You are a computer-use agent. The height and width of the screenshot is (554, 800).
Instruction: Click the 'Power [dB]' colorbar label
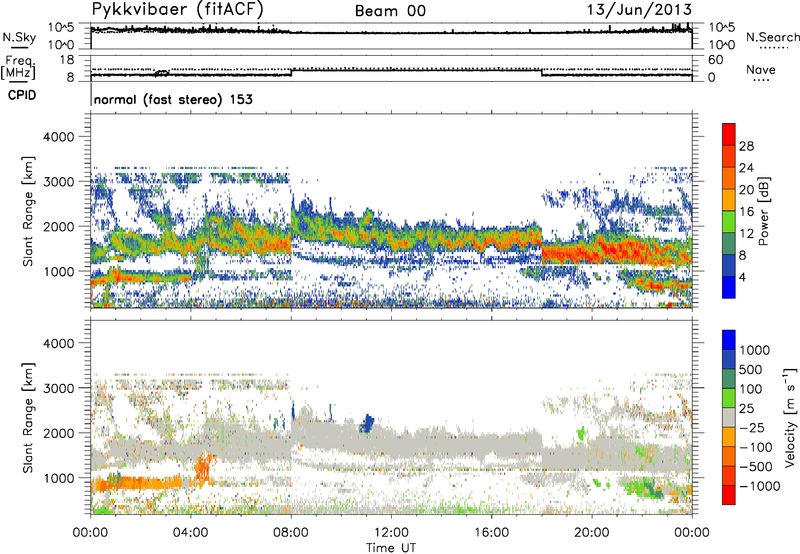[x=763, y=211]
